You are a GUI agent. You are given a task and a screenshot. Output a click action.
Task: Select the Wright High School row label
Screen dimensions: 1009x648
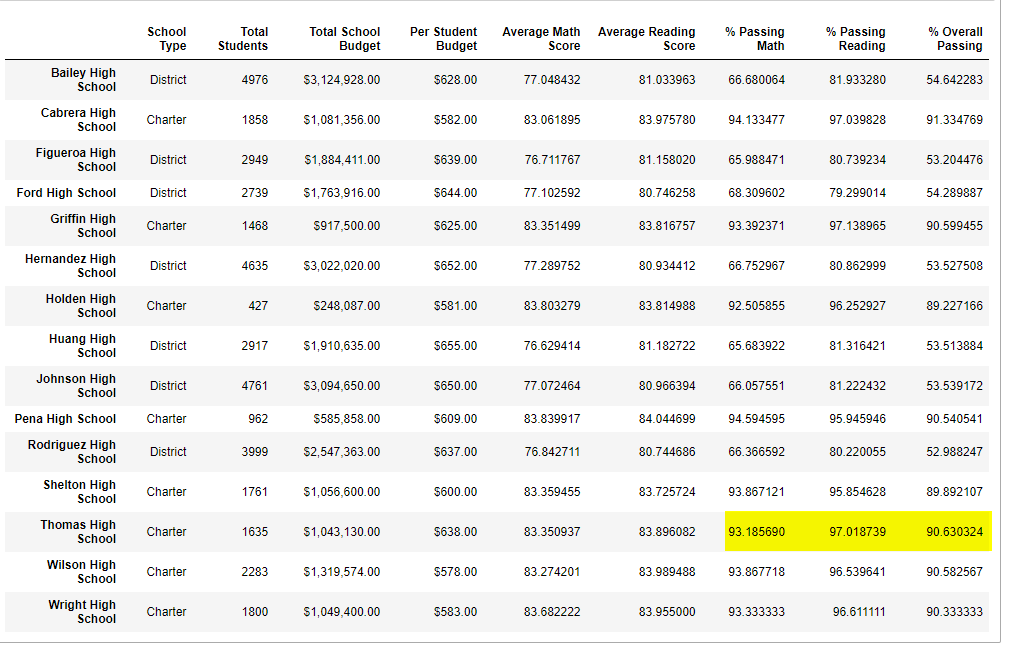coord(82,612)
